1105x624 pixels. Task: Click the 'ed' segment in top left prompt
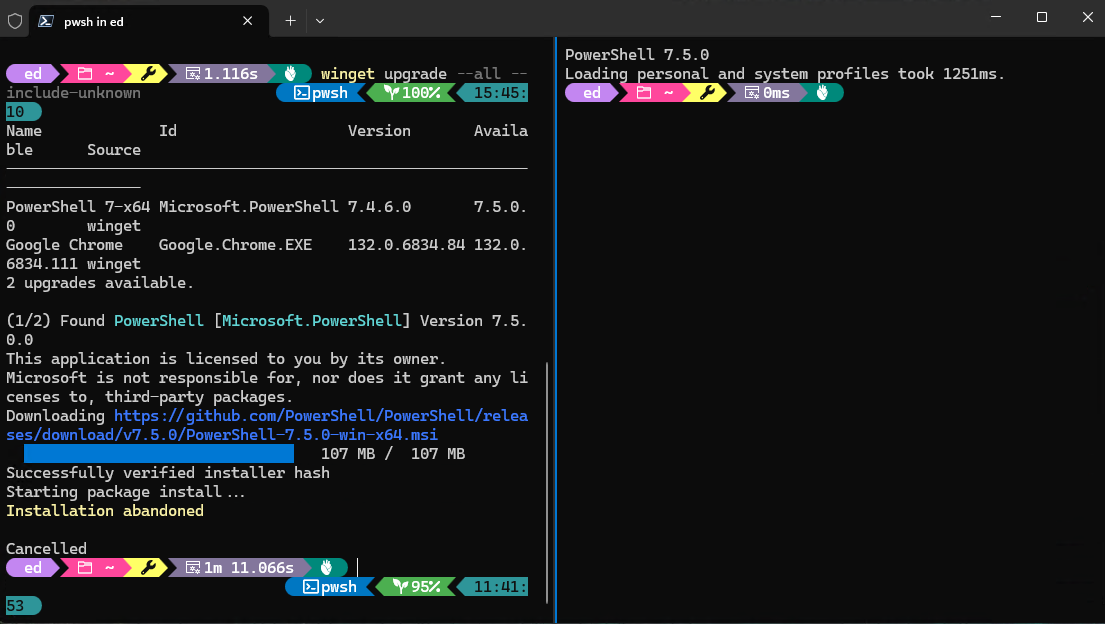pos(32,73)
